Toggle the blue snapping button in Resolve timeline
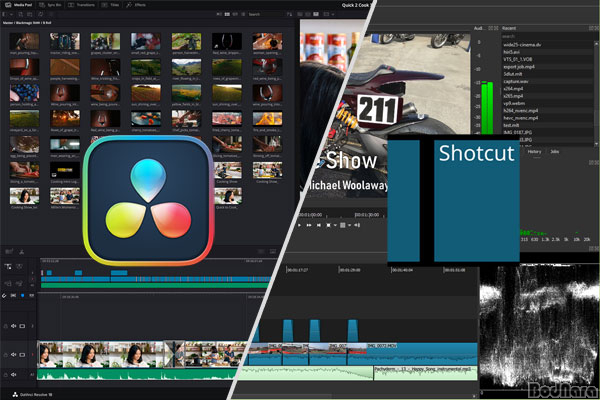 tap(22, 296)
